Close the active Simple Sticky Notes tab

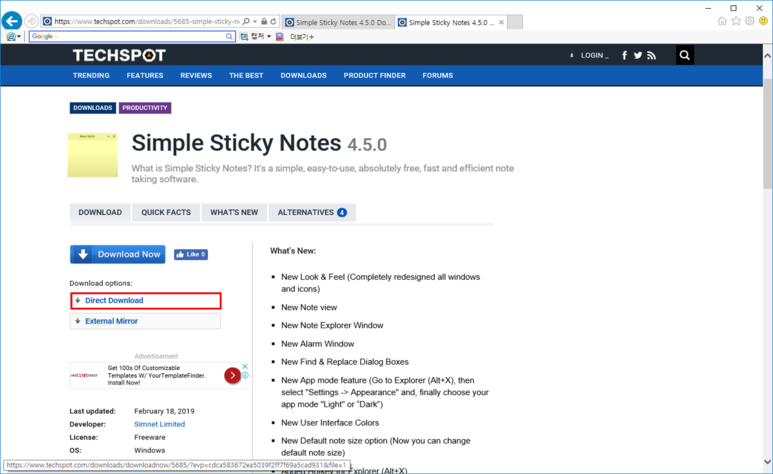point(501,22)
